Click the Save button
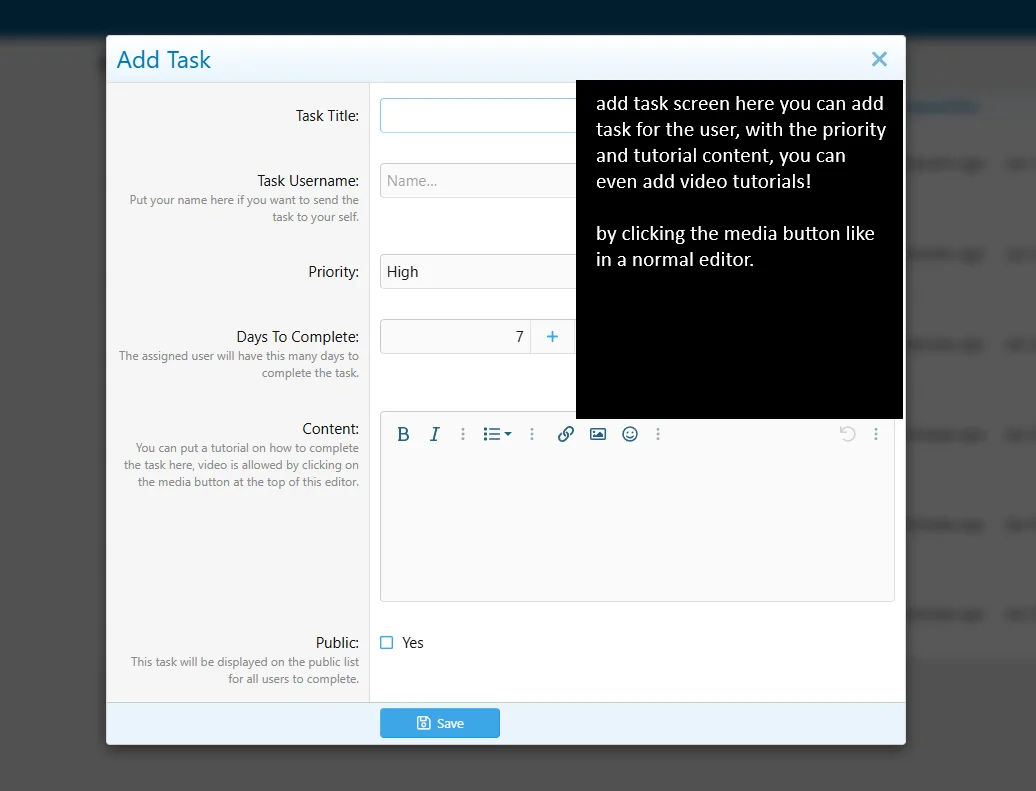The image size is (1036, 791). [x=440, y=723]
